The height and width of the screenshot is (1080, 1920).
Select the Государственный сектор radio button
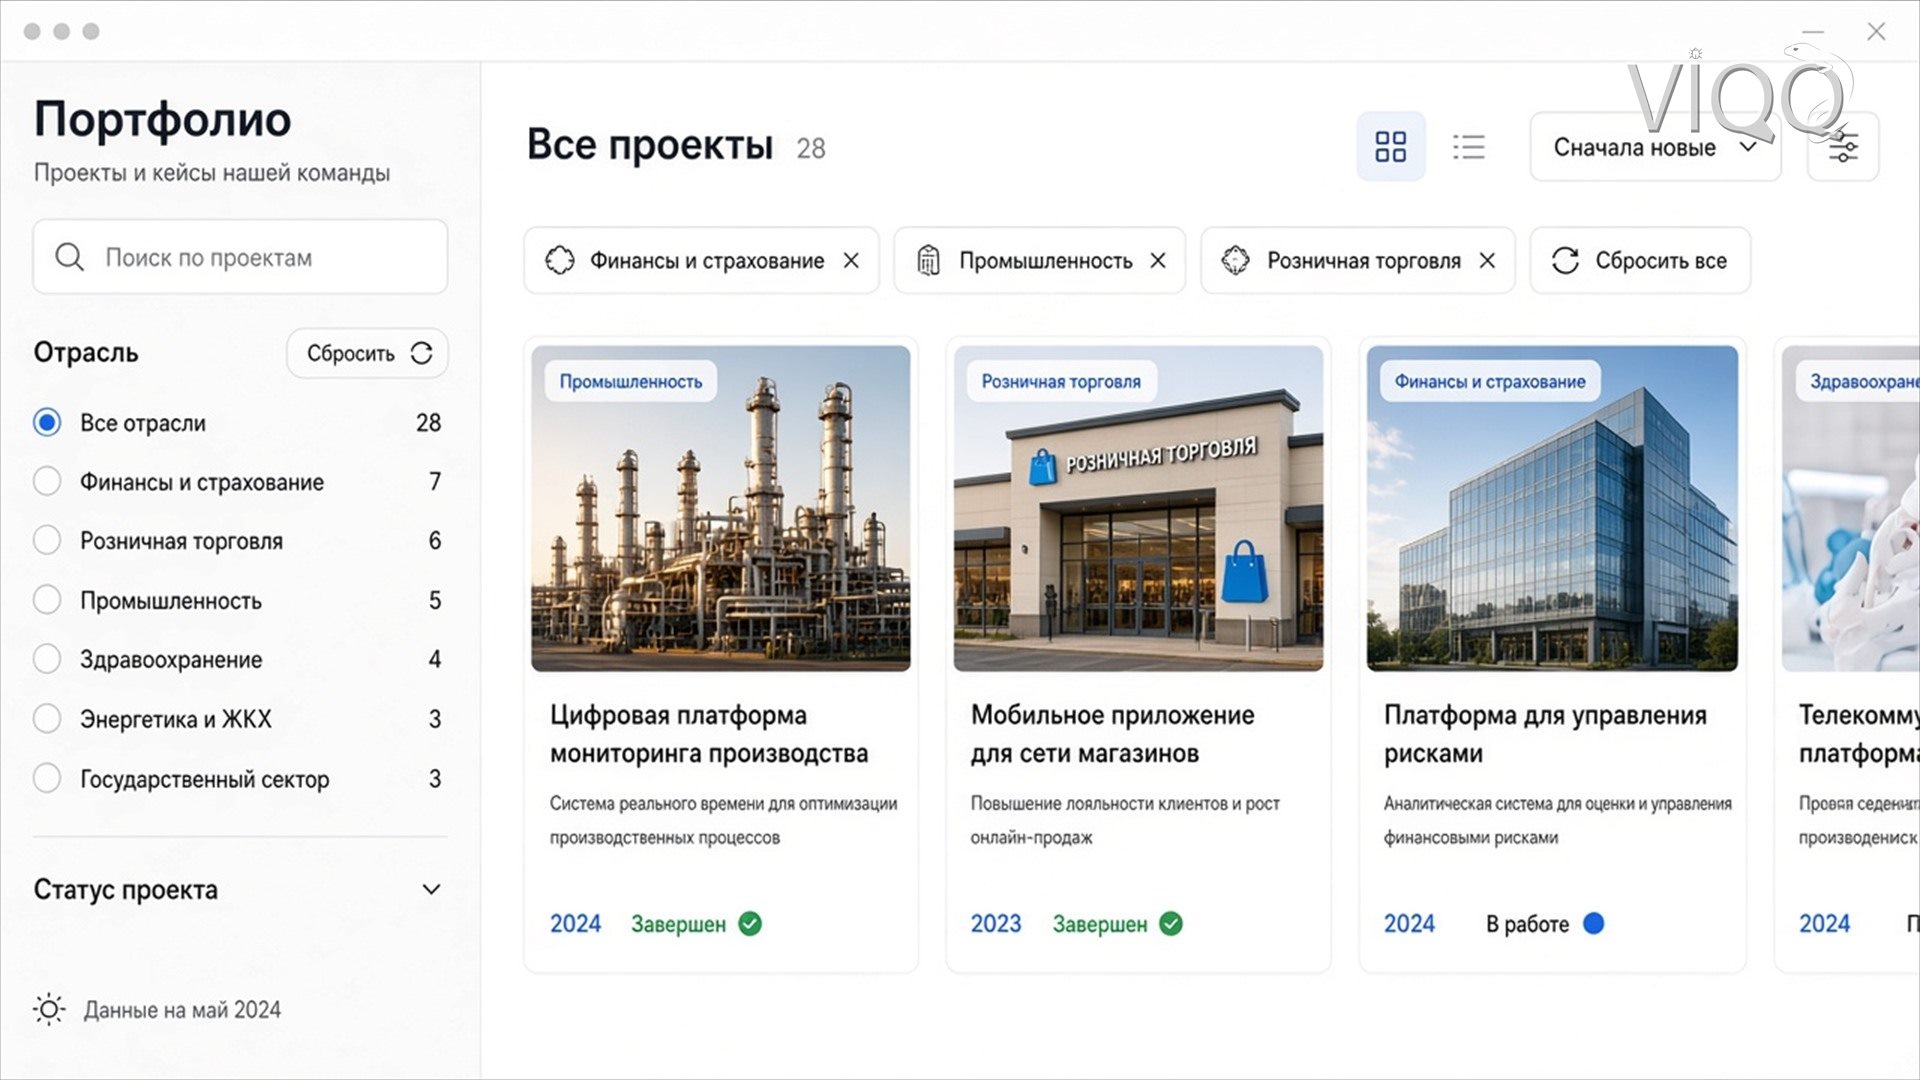47,778
